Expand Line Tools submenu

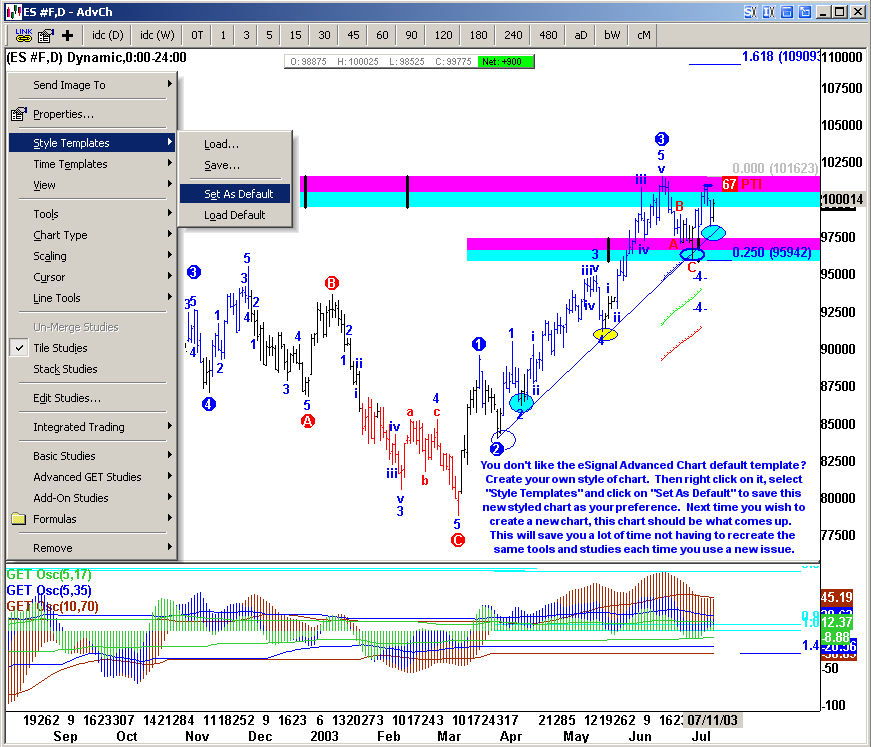pyautogui.click(x=92, y=298)
